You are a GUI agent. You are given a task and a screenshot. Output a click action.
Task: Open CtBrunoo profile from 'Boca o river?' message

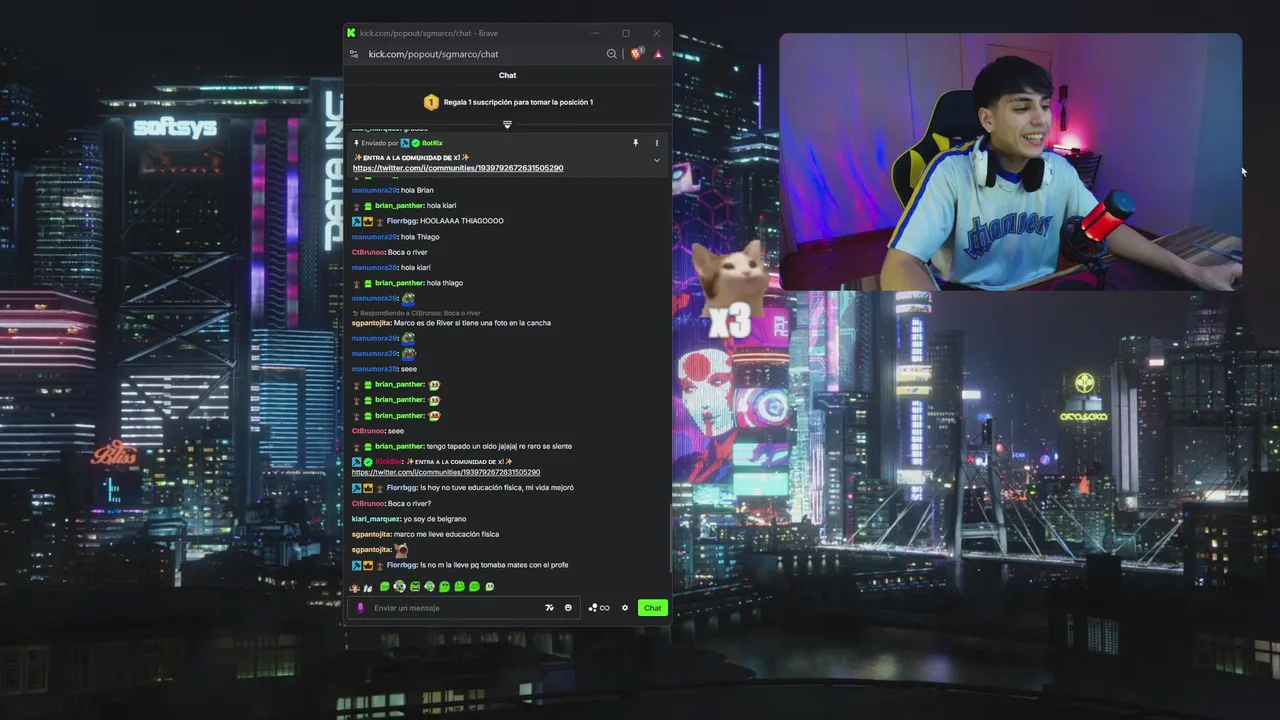(368, 503)
